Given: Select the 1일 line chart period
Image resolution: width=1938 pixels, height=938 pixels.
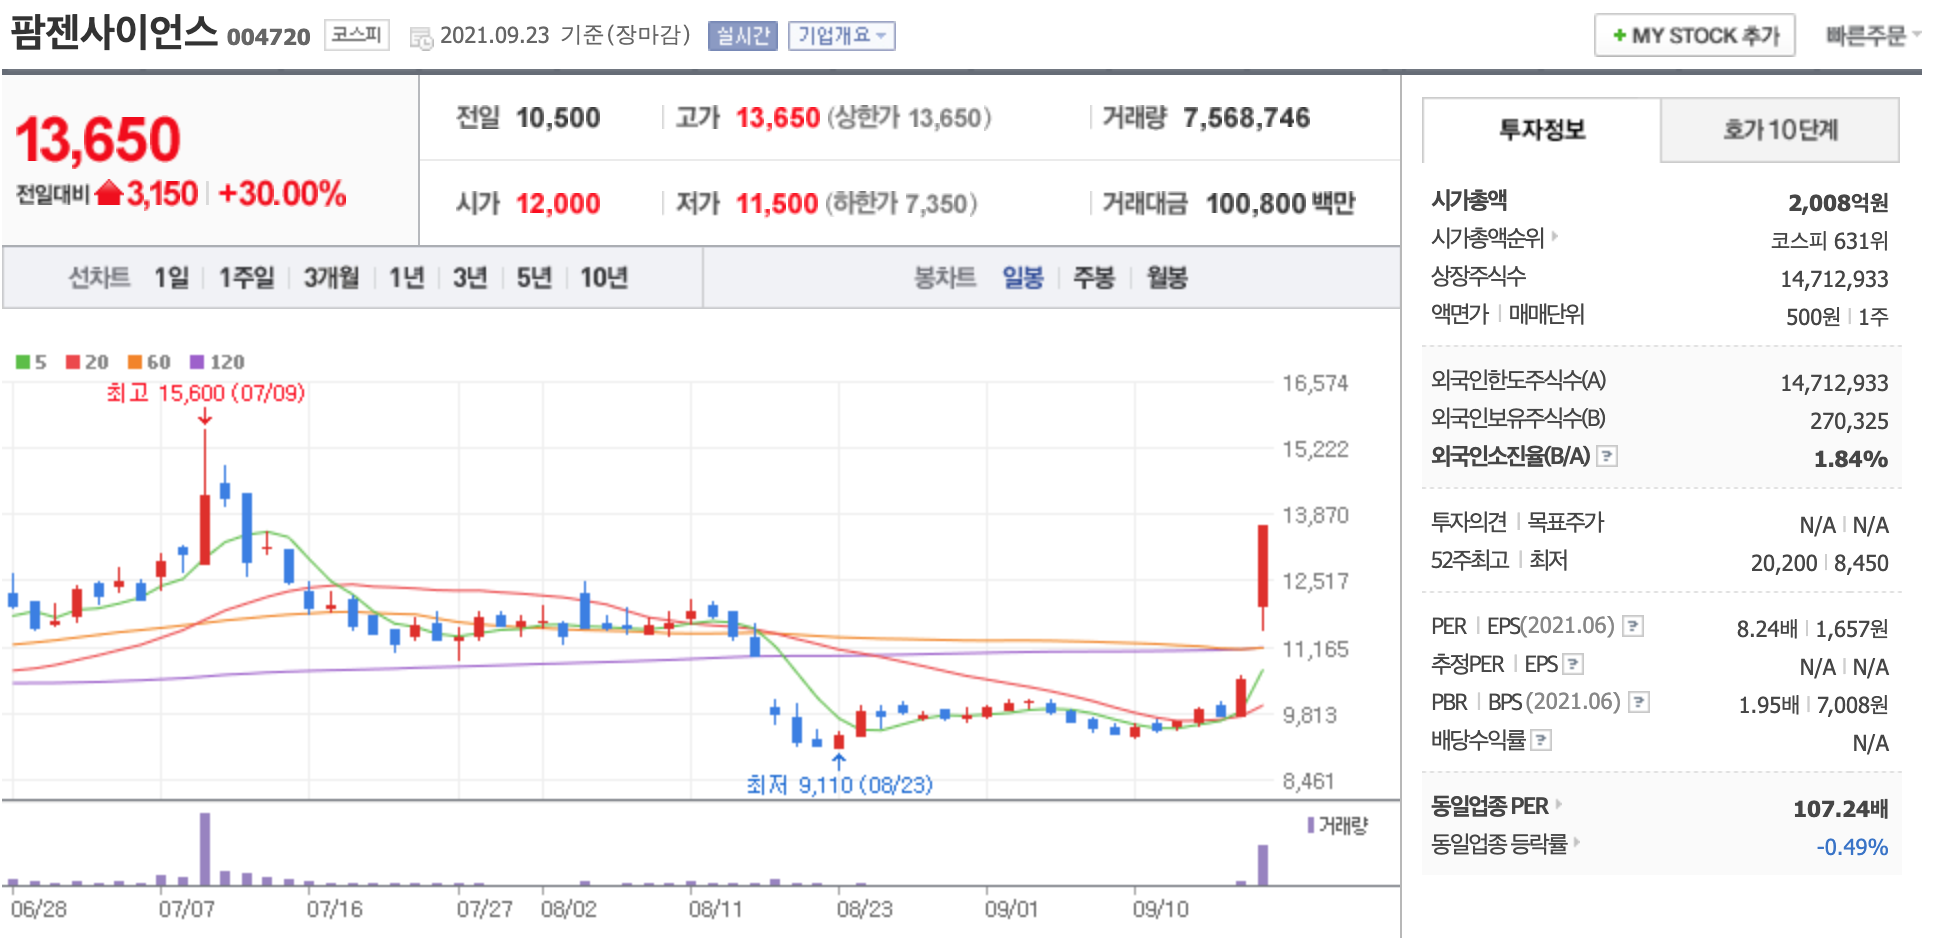Looking at the screenshot, I should tap(171, 277).
